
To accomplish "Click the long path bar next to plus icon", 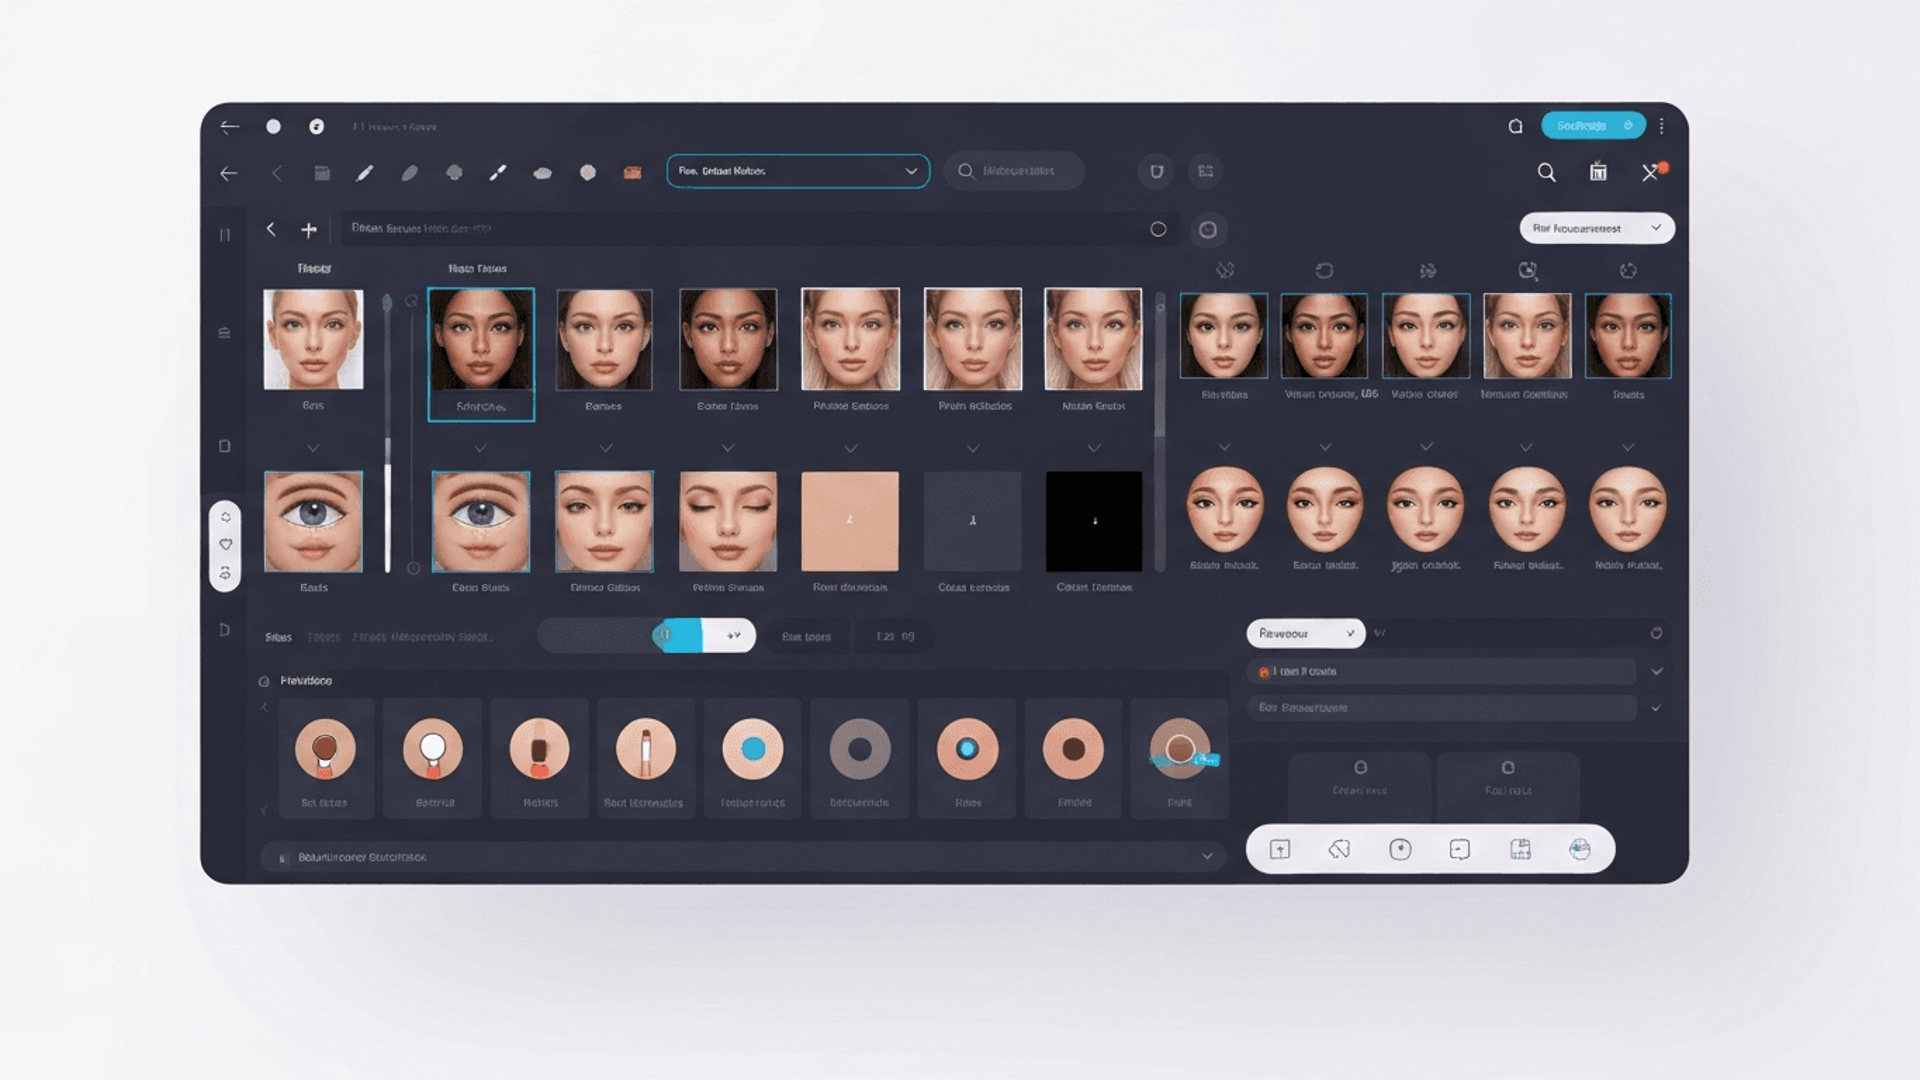I will [760, 229].
